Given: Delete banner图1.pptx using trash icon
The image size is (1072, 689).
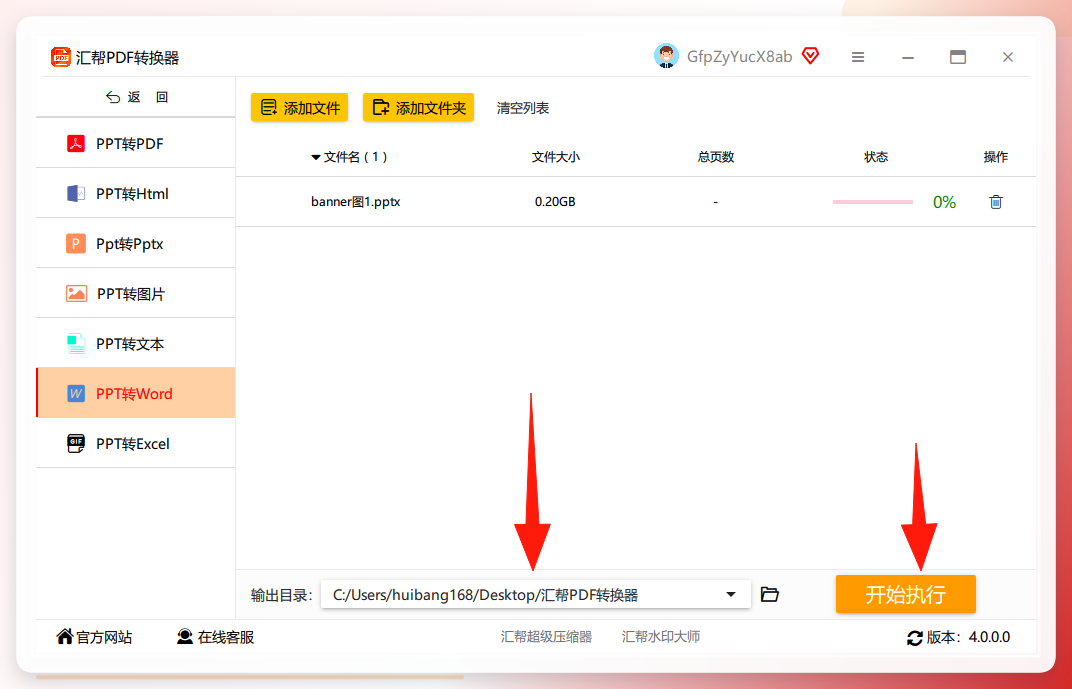Looking at the screenshot, I should 996,202.
